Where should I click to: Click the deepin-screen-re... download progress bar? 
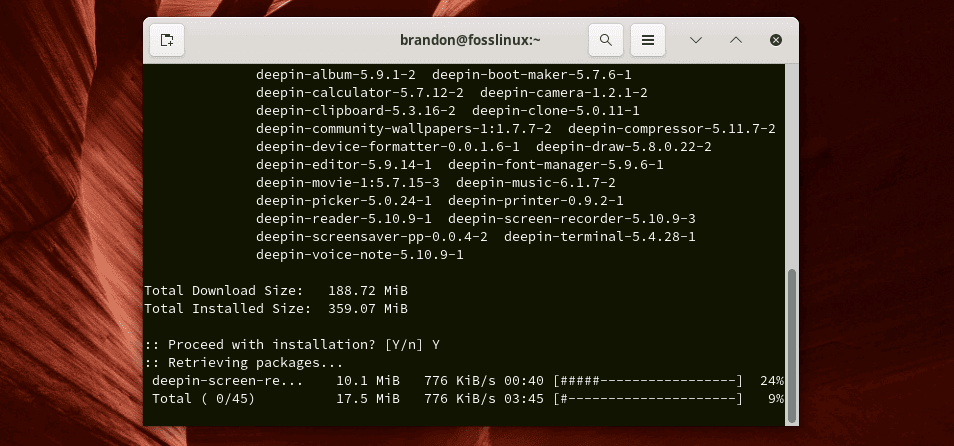point(647,381)
